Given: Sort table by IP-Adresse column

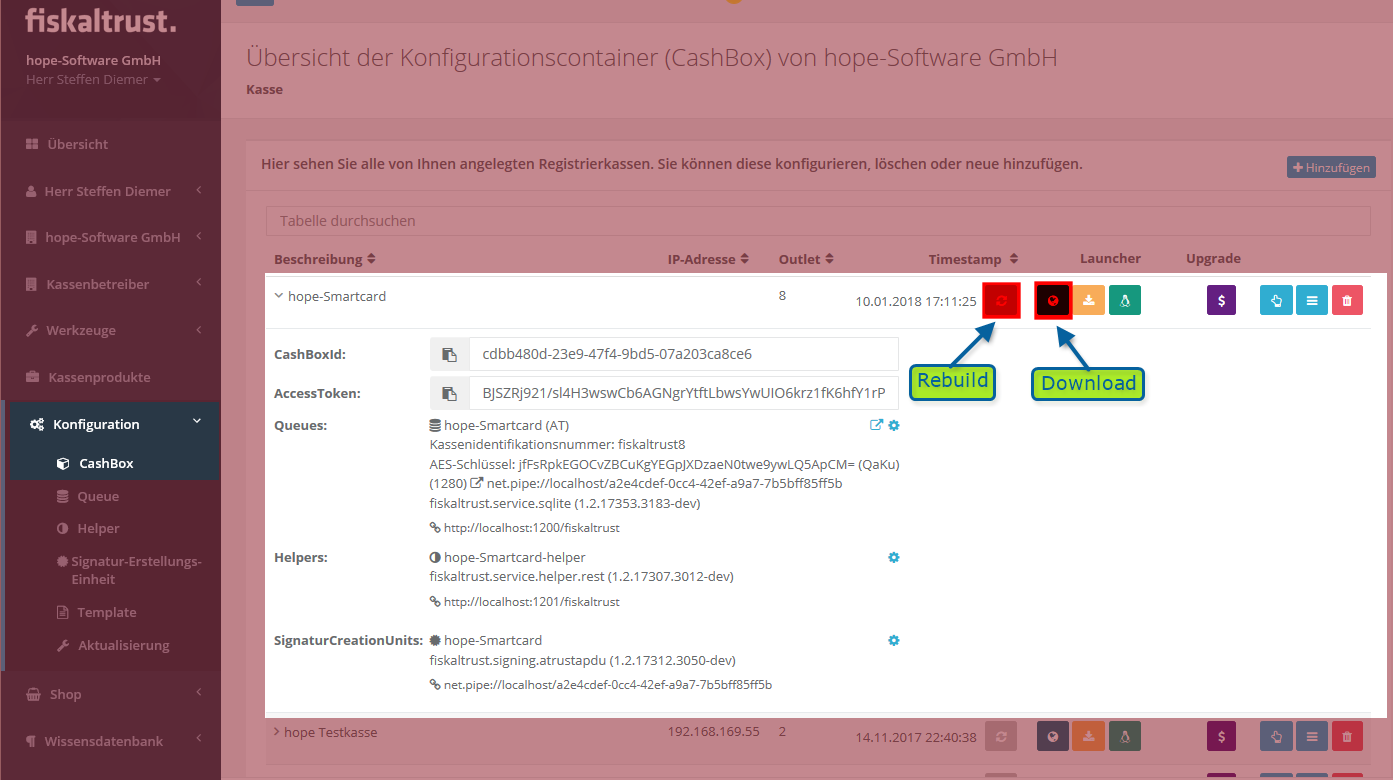Looking at the screenshot, I should [708, 259].
